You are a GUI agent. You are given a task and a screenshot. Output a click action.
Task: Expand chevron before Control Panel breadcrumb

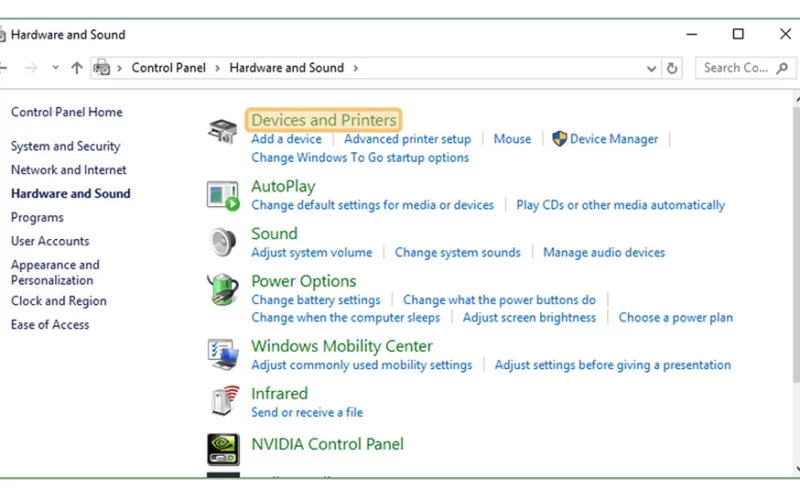(x=119, y=68)
